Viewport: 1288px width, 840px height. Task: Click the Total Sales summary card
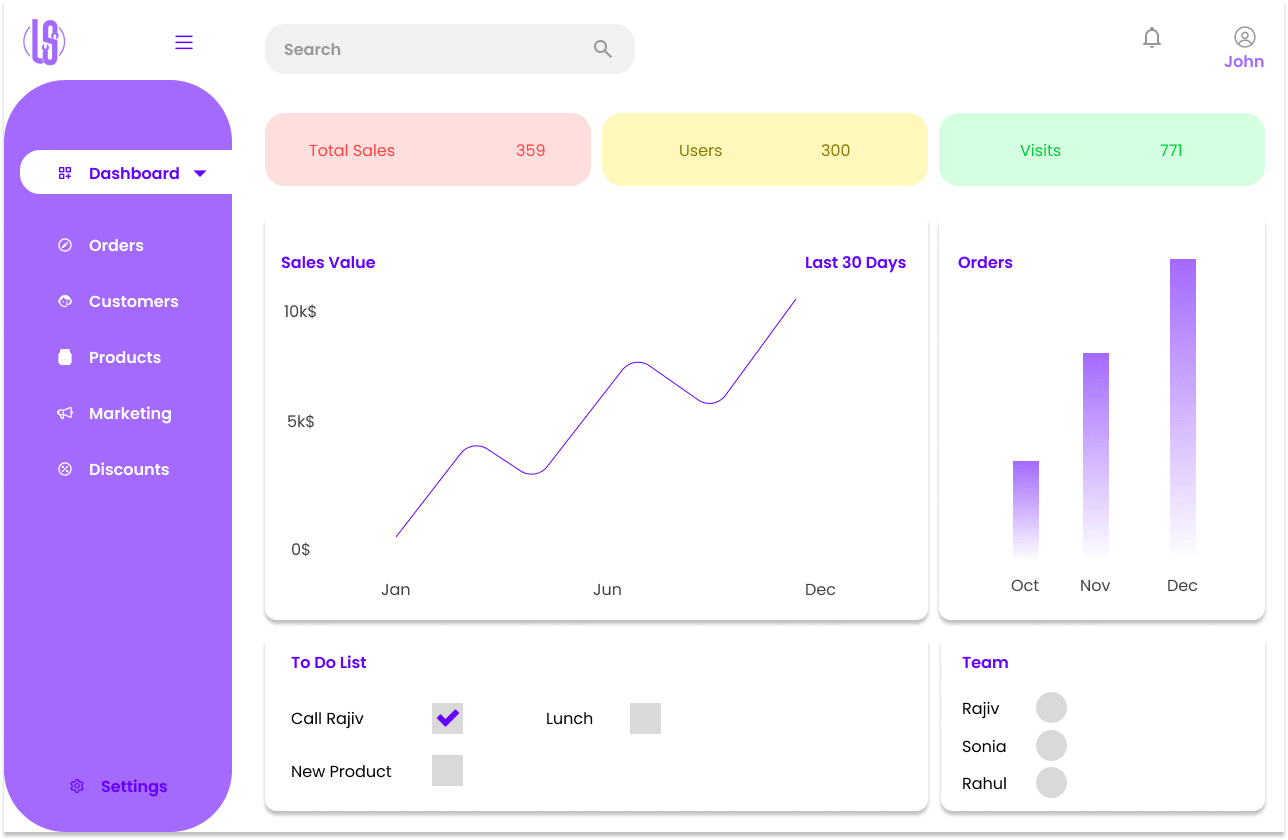tap(427, 150)
